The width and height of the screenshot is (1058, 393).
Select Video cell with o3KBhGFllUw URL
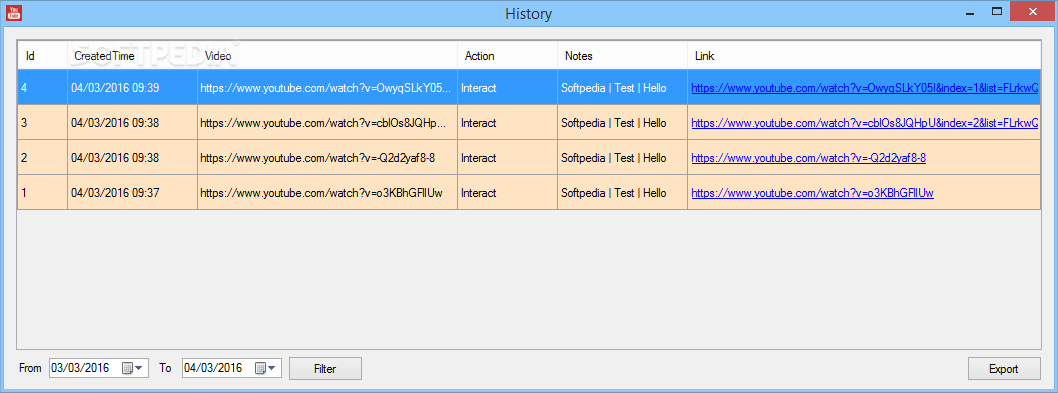(327, 192)
